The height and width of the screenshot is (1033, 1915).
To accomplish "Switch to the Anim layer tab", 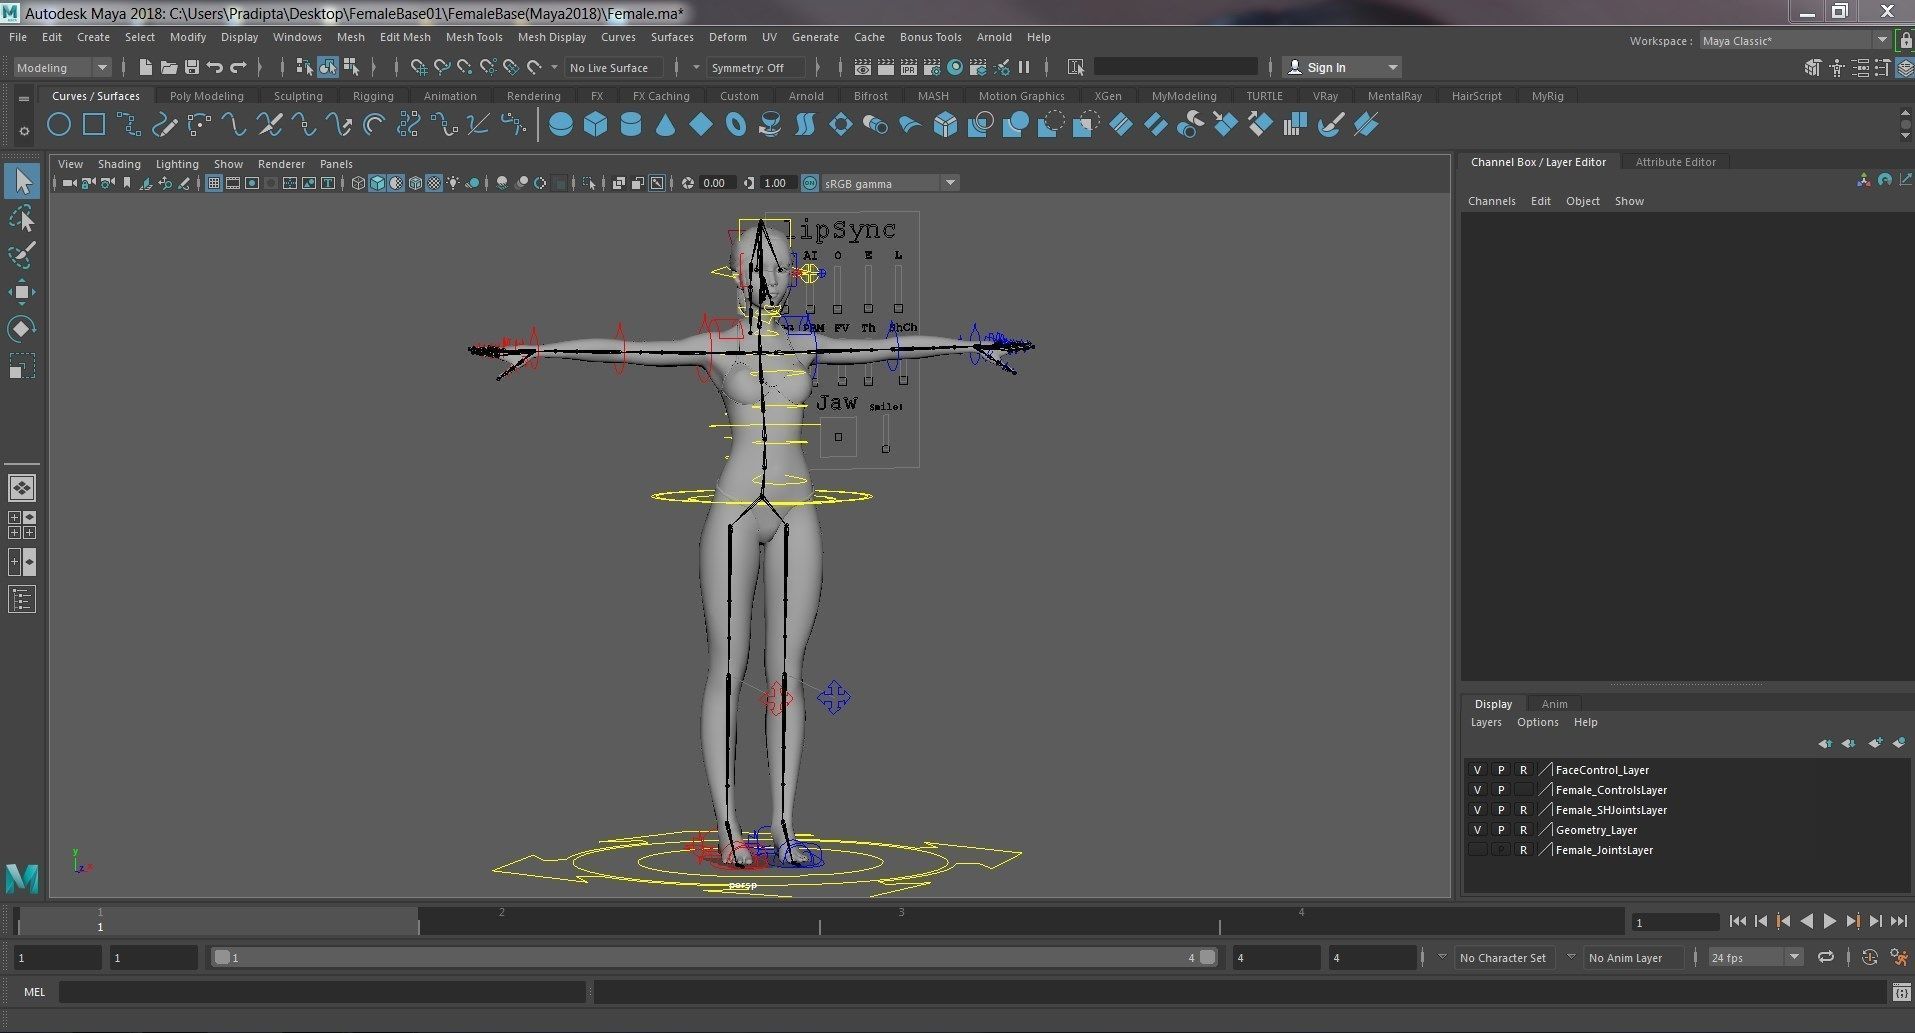I will (1554, 704).
